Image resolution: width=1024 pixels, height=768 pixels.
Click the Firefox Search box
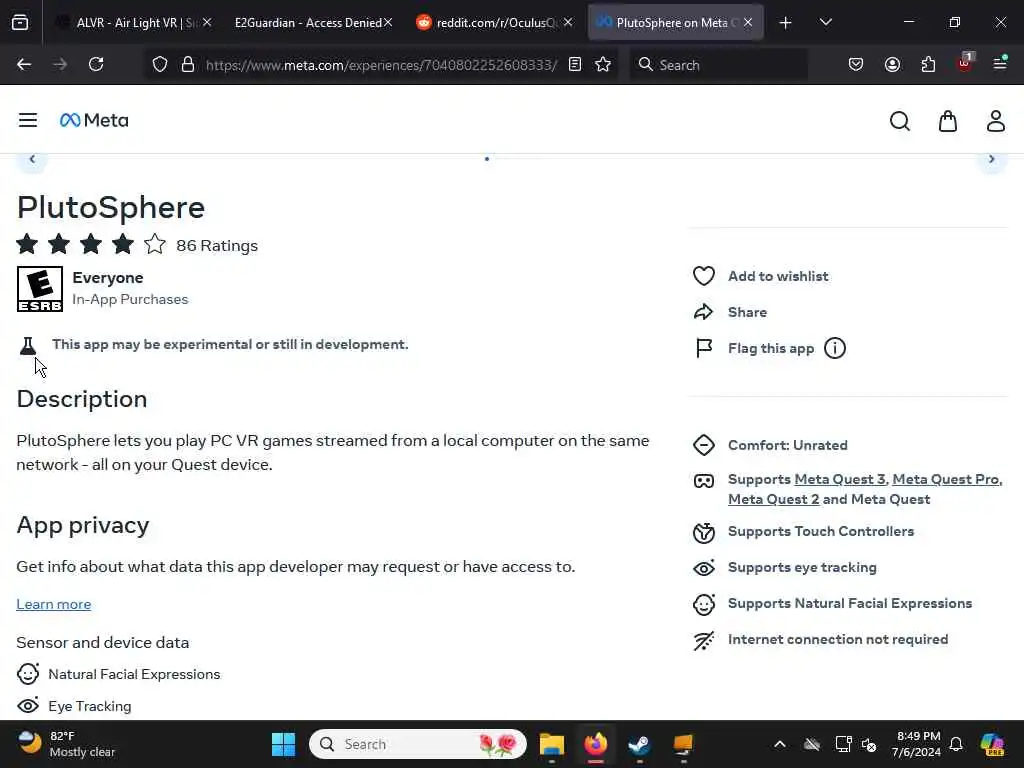pos(718,64)
